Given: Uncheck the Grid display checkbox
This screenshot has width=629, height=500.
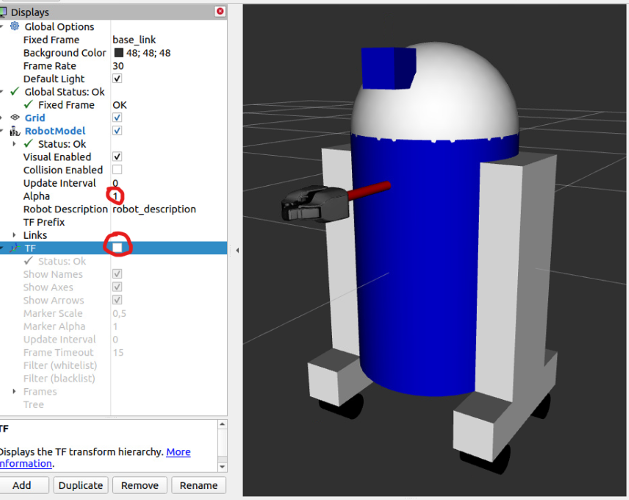Looking at the screenshot, I should 117,118.
